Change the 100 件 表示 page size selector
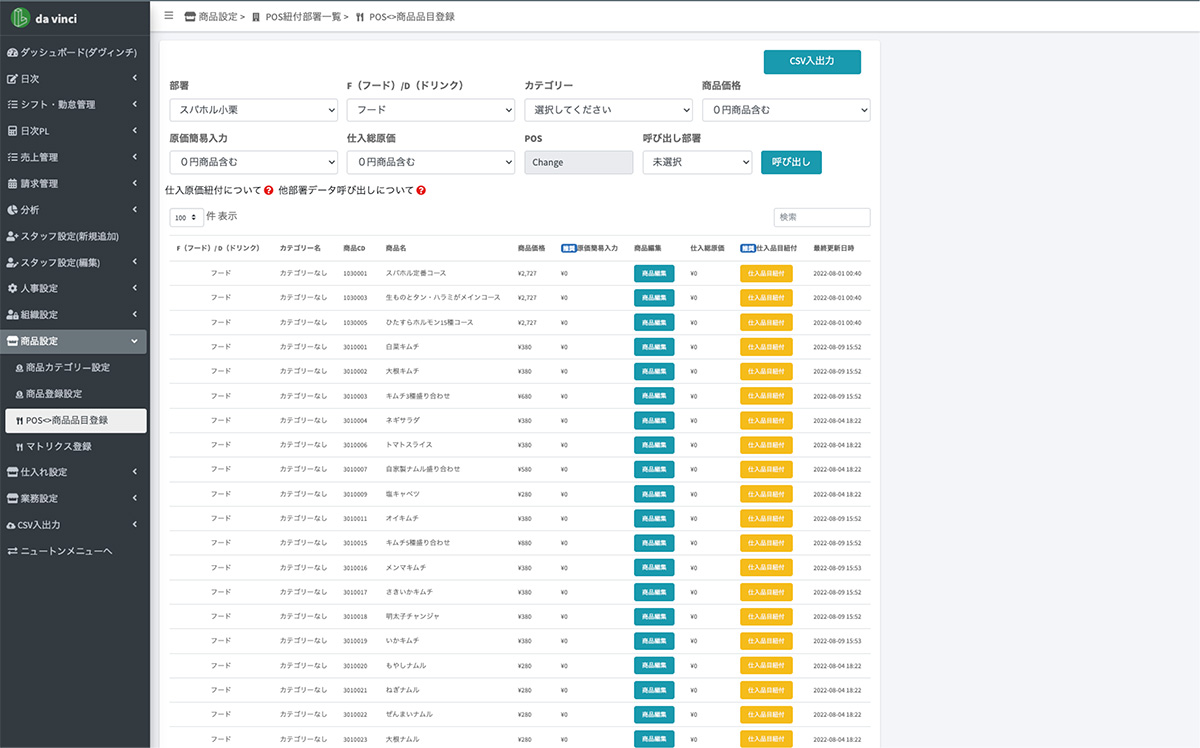Screen dimensions: 1200x748 187,217
